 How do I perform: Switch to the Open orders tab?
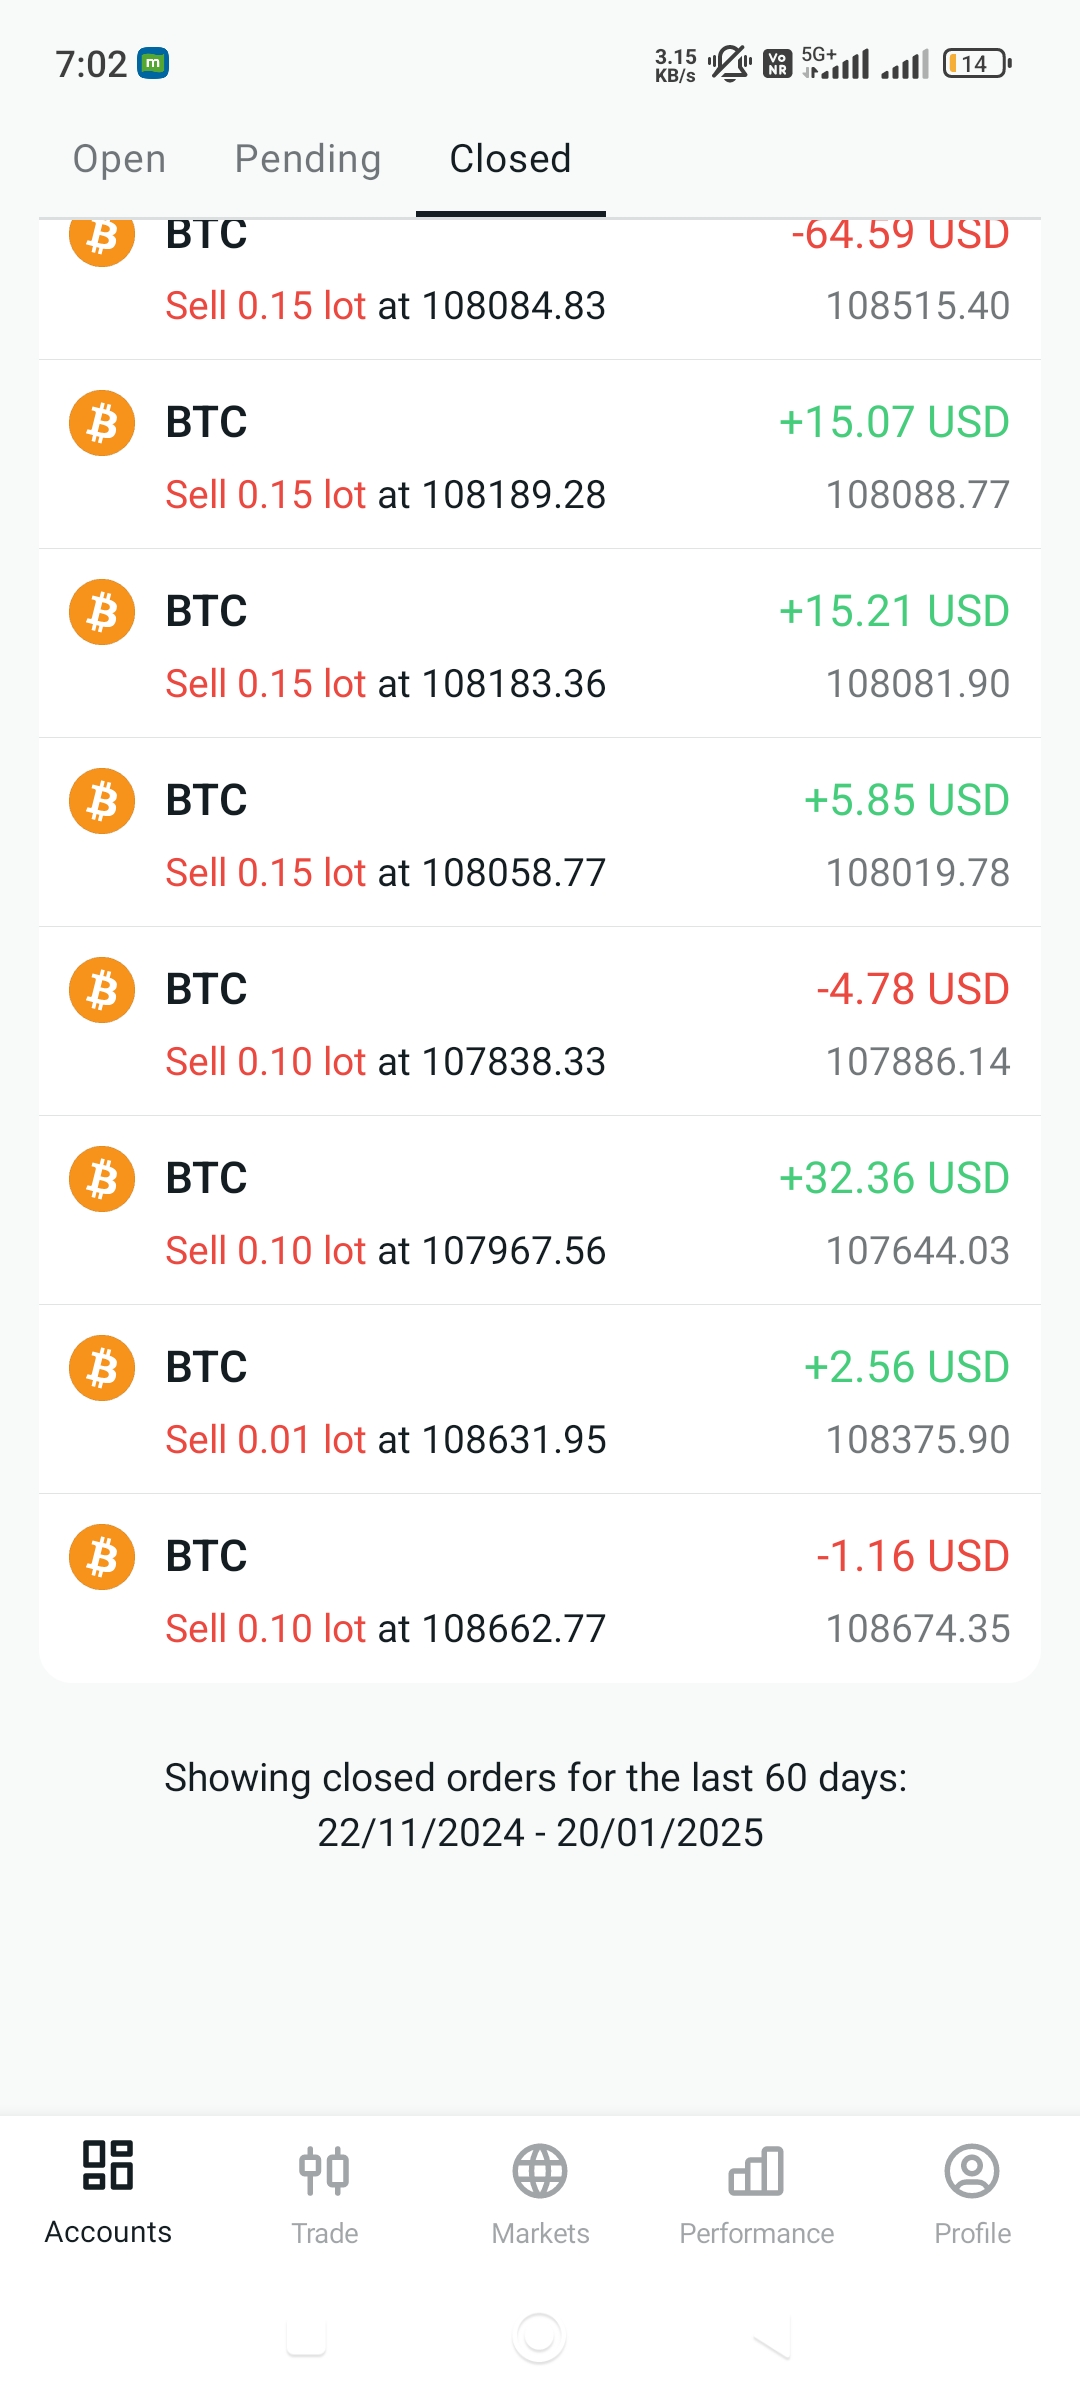tap(119, 159)
